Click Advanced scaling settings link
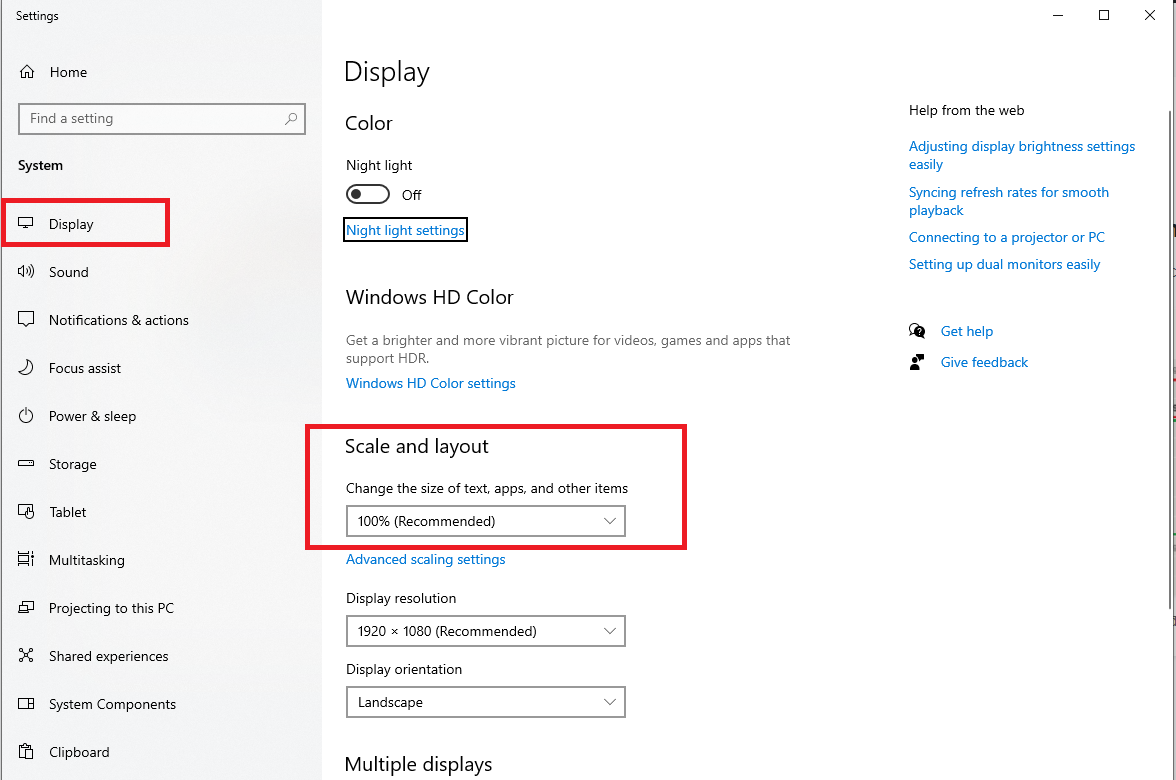This screenshot has width=1176, height=780. pos(425,559)
